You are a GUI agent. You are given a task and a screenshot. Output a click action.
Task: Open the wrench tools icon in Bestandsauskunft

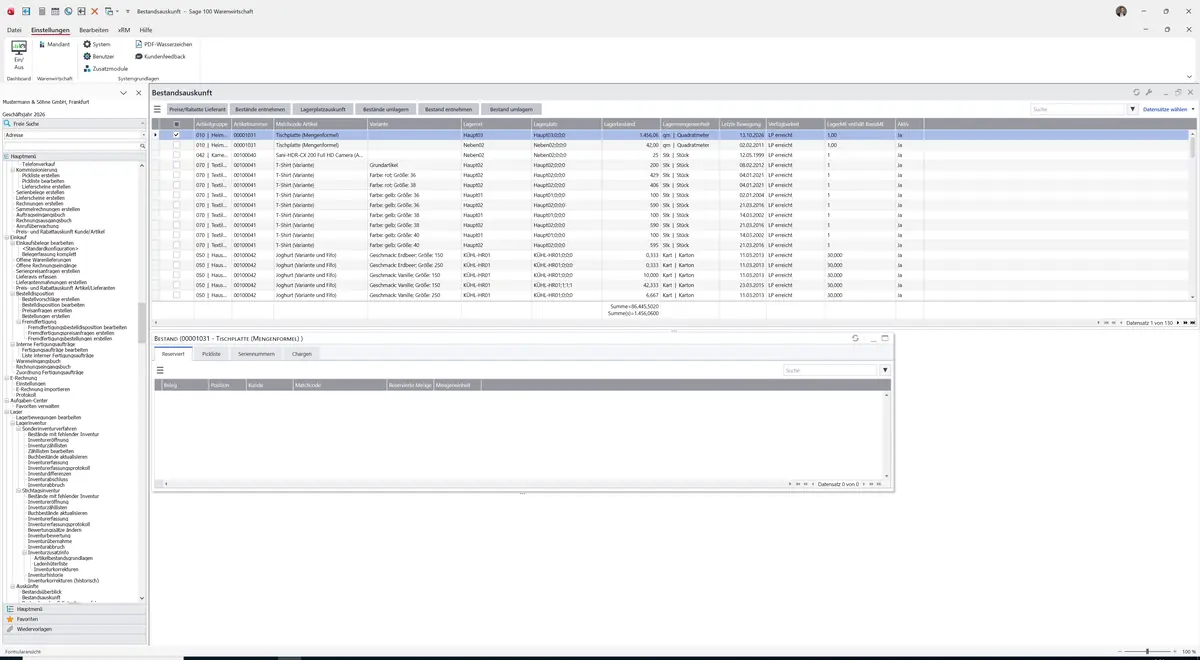click(x=1149, y=92)
